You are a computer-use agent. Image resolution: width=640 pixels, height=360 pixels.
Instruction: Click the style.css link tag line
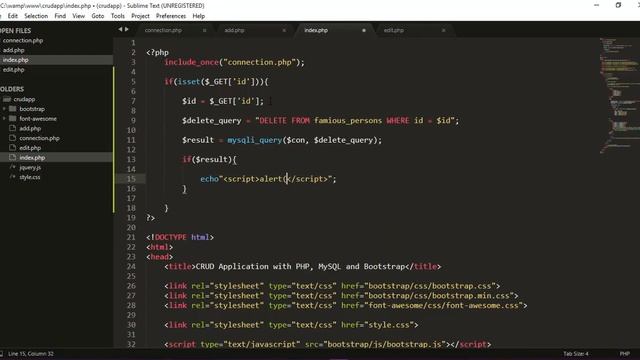(x=291, y=325)
